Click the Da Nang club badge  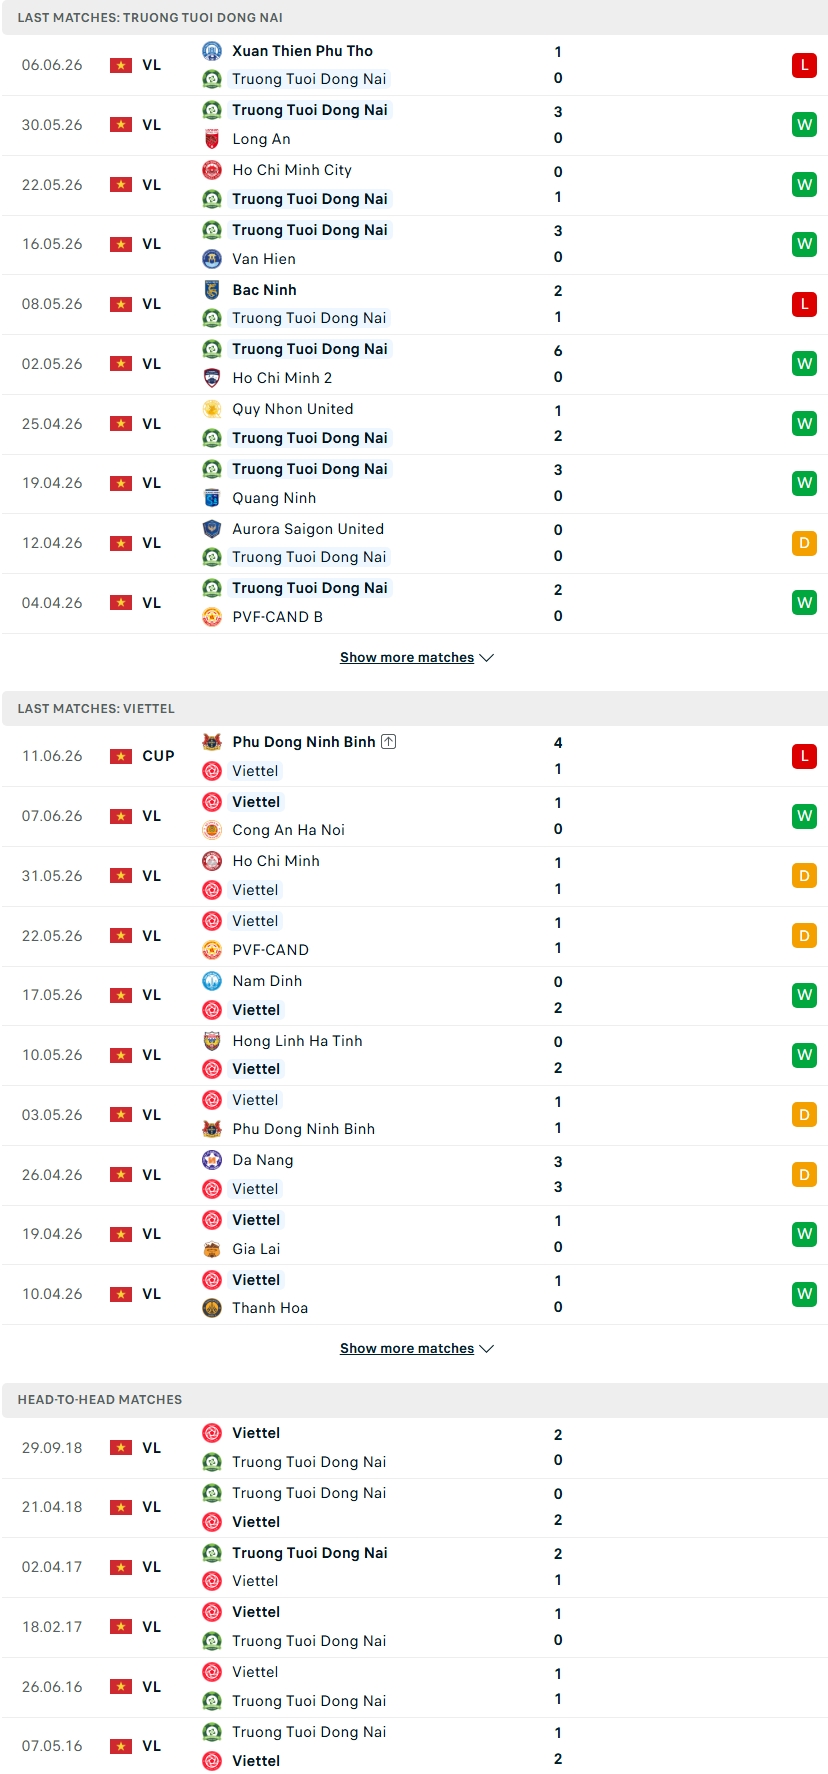[212, 1160]
